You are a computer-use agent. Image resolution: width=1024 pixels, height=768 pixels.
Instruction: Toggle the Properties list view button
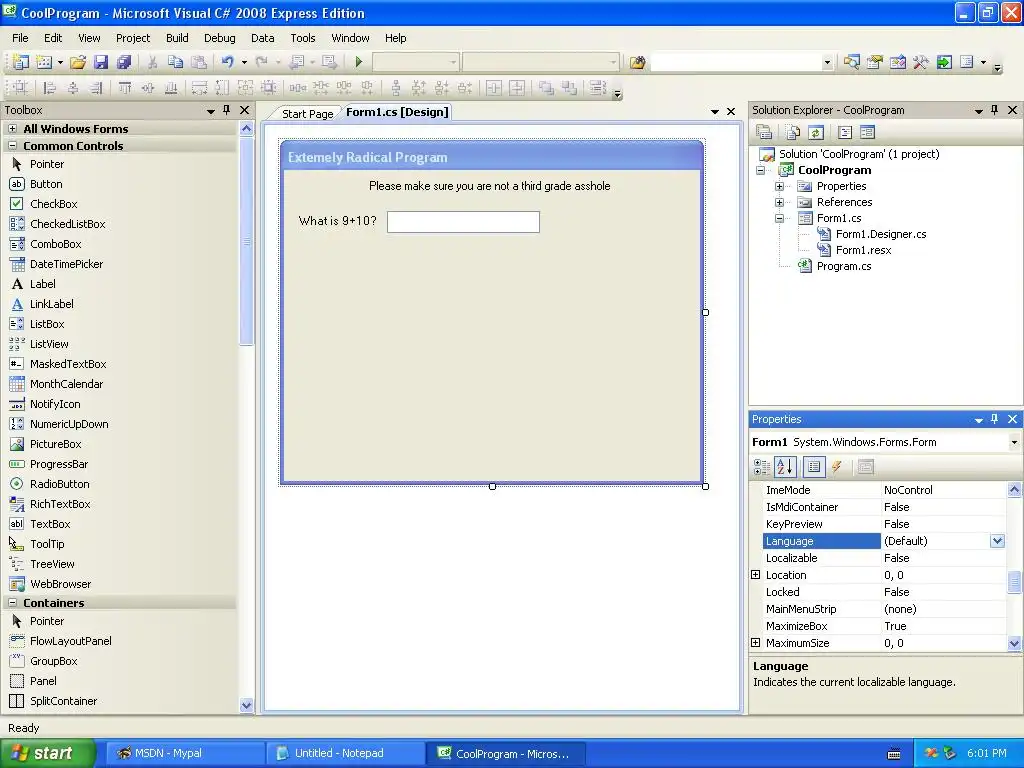click(814, 466)
